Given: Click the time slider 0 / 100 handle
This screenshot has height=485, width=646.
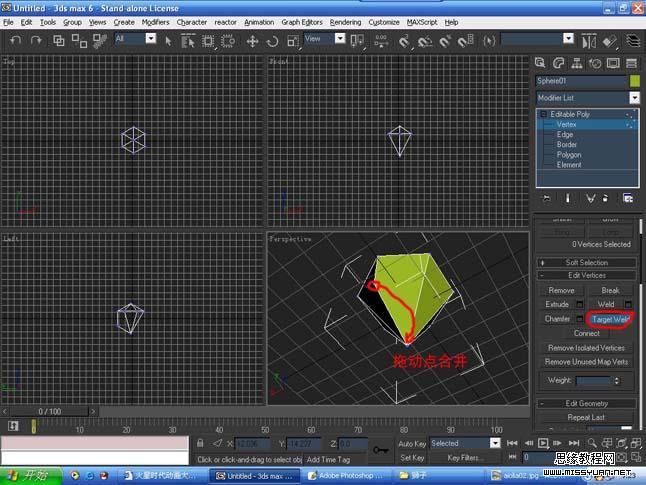Looking at the screenshot, I should pos(49,411).
